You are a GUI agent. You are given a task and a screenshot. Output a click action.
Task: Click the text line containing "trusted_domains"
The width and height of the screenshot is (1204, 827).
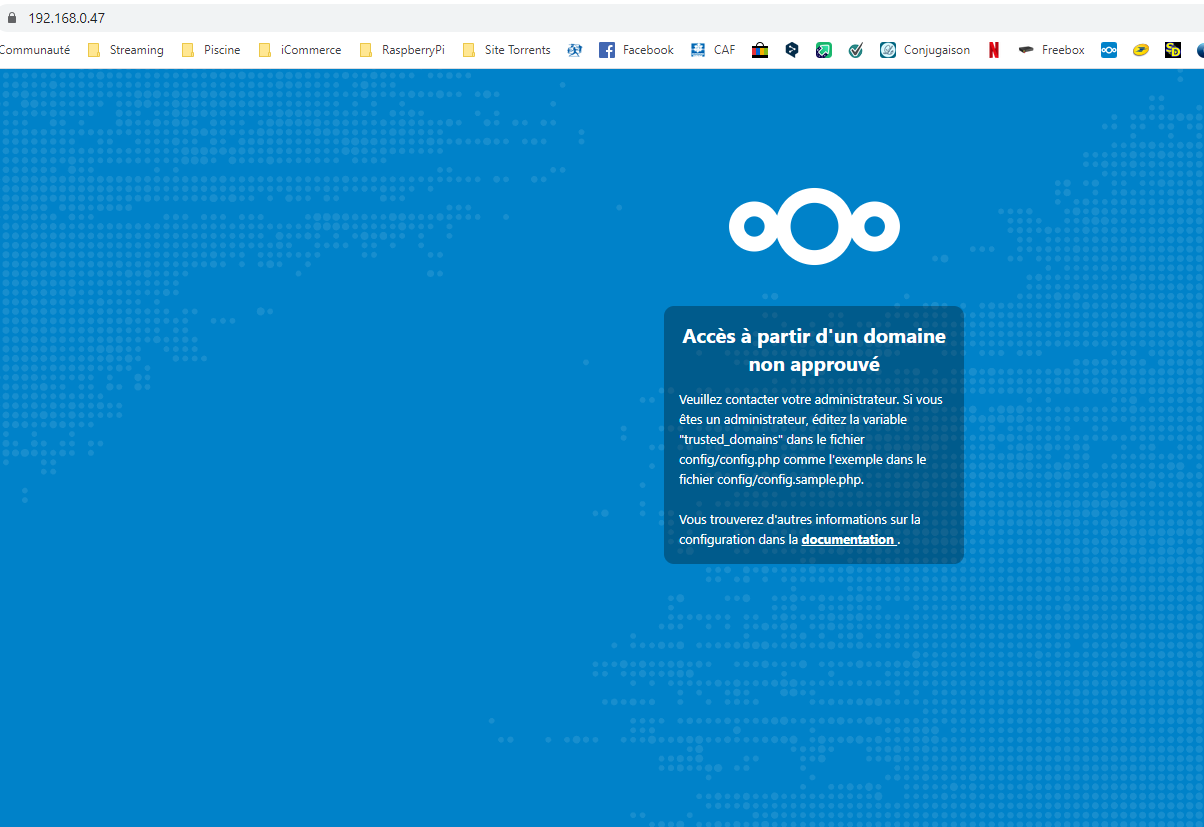(x=772, y=439)
